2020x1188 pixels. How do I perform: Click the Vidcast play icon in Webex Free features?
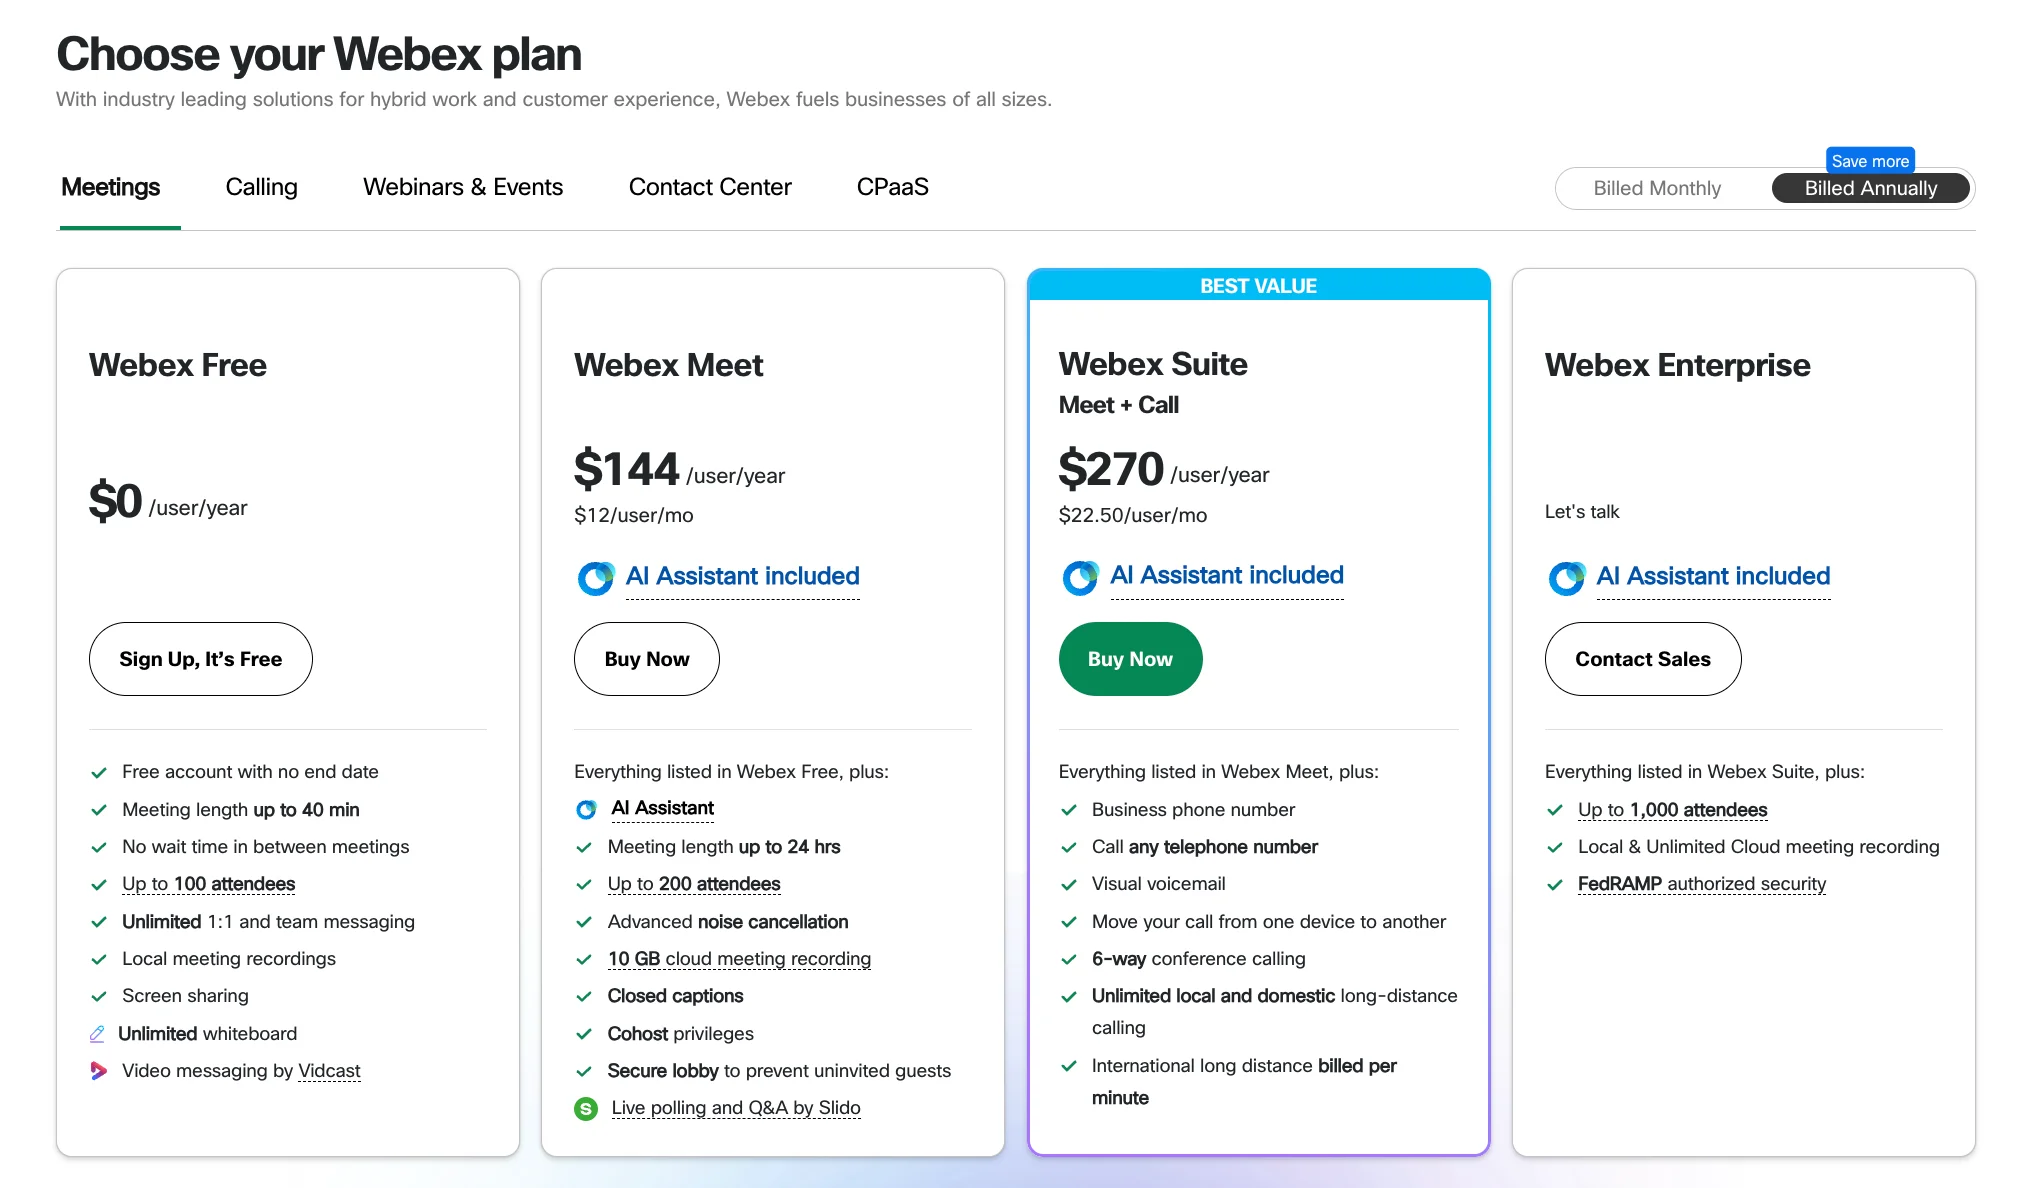click(99, 1070)
